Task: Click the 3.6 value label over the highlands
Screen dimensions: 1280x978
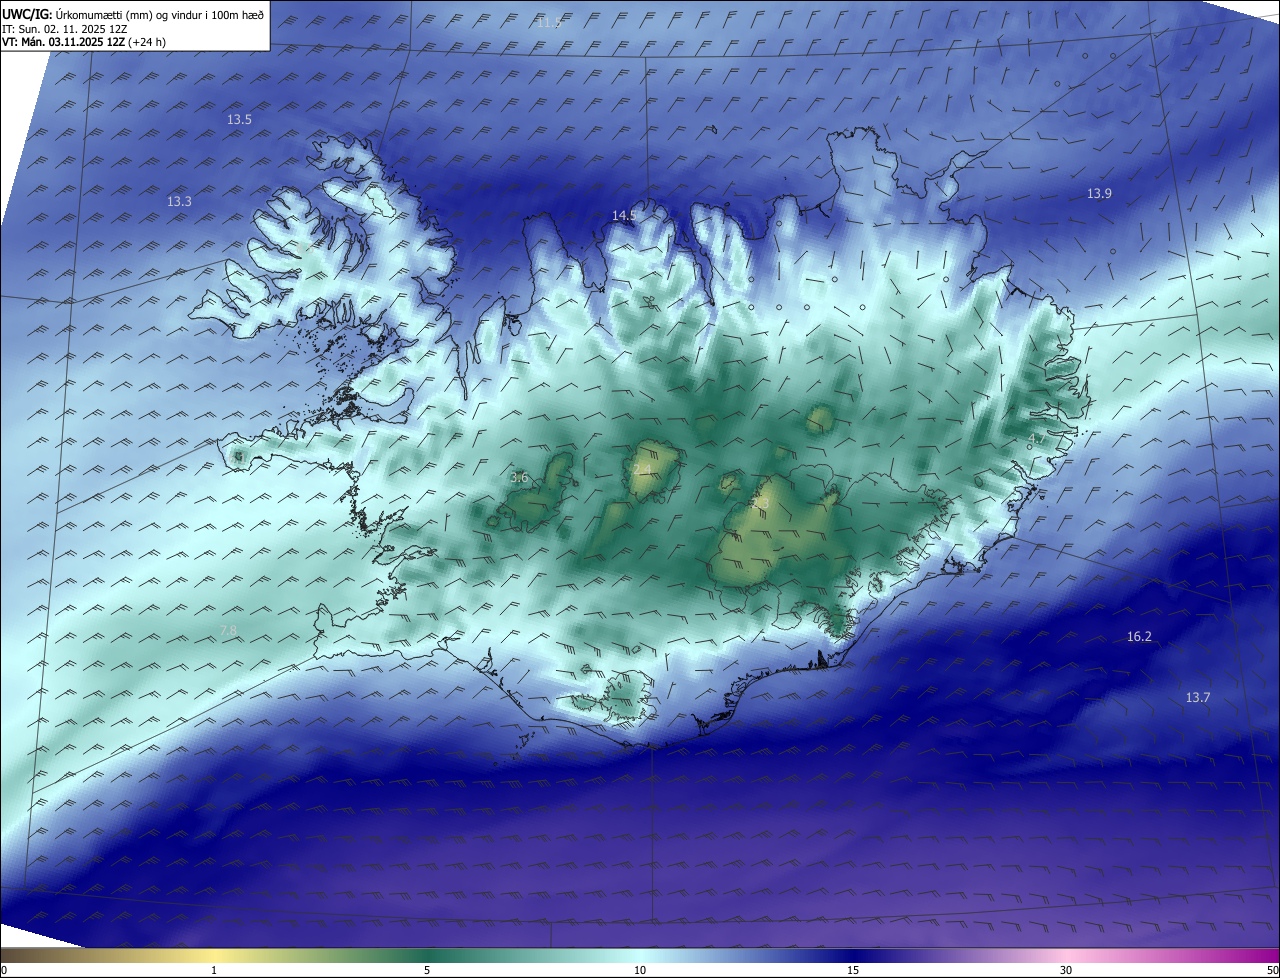Action: (x=519, y=478)
